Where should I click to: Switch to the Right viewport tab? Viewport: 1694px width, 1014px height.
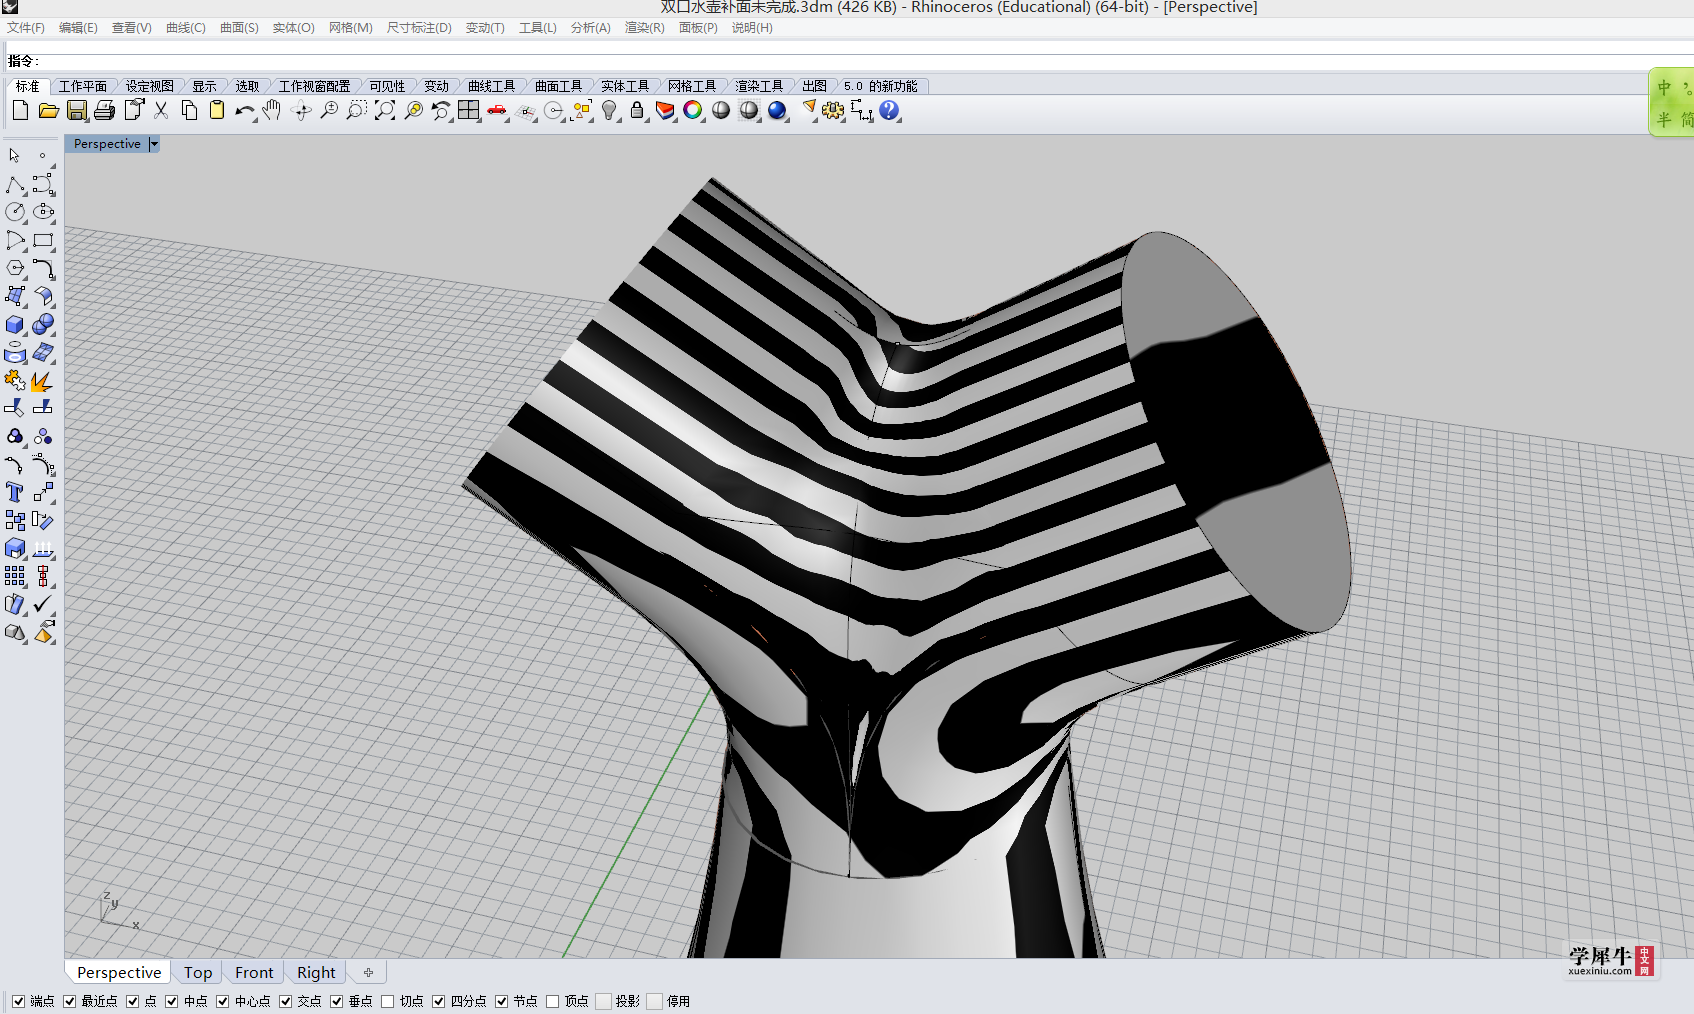(x=316, y=972)
